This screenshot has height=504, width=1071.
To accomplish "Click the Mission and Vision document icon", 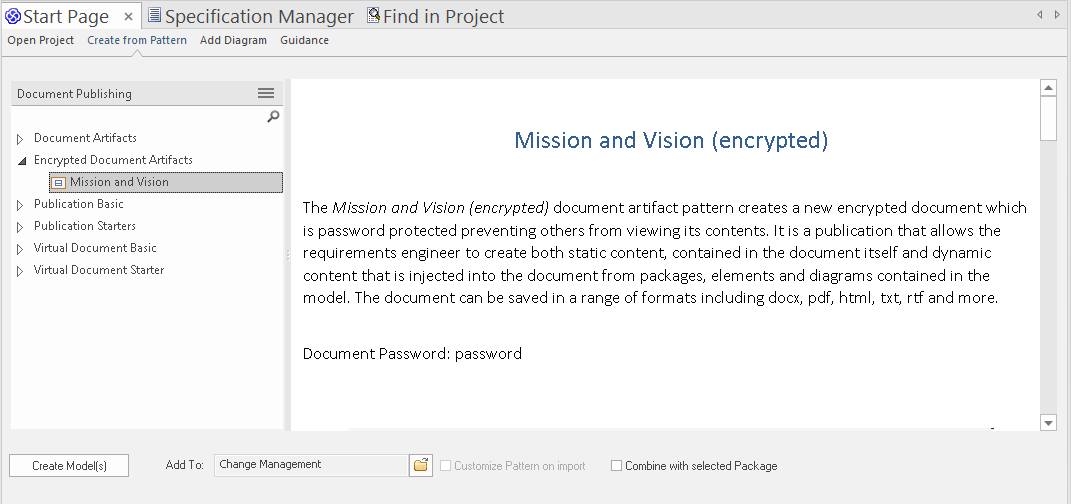I will pyautogui.click(x=59, y=182).
